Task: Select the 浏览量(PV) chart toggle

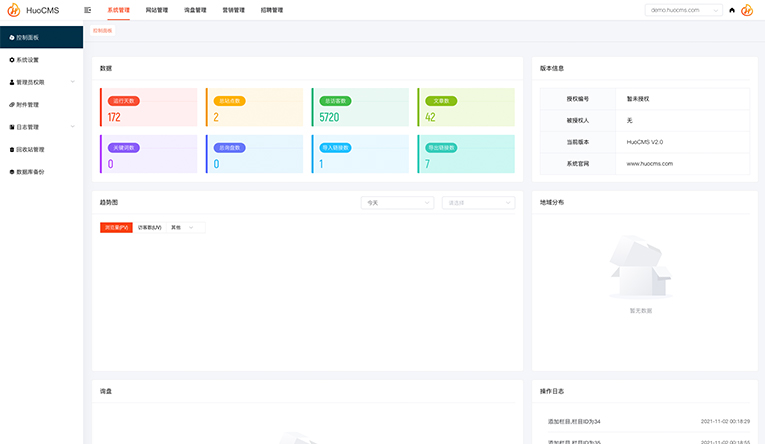Action: (x=116, y=227)
